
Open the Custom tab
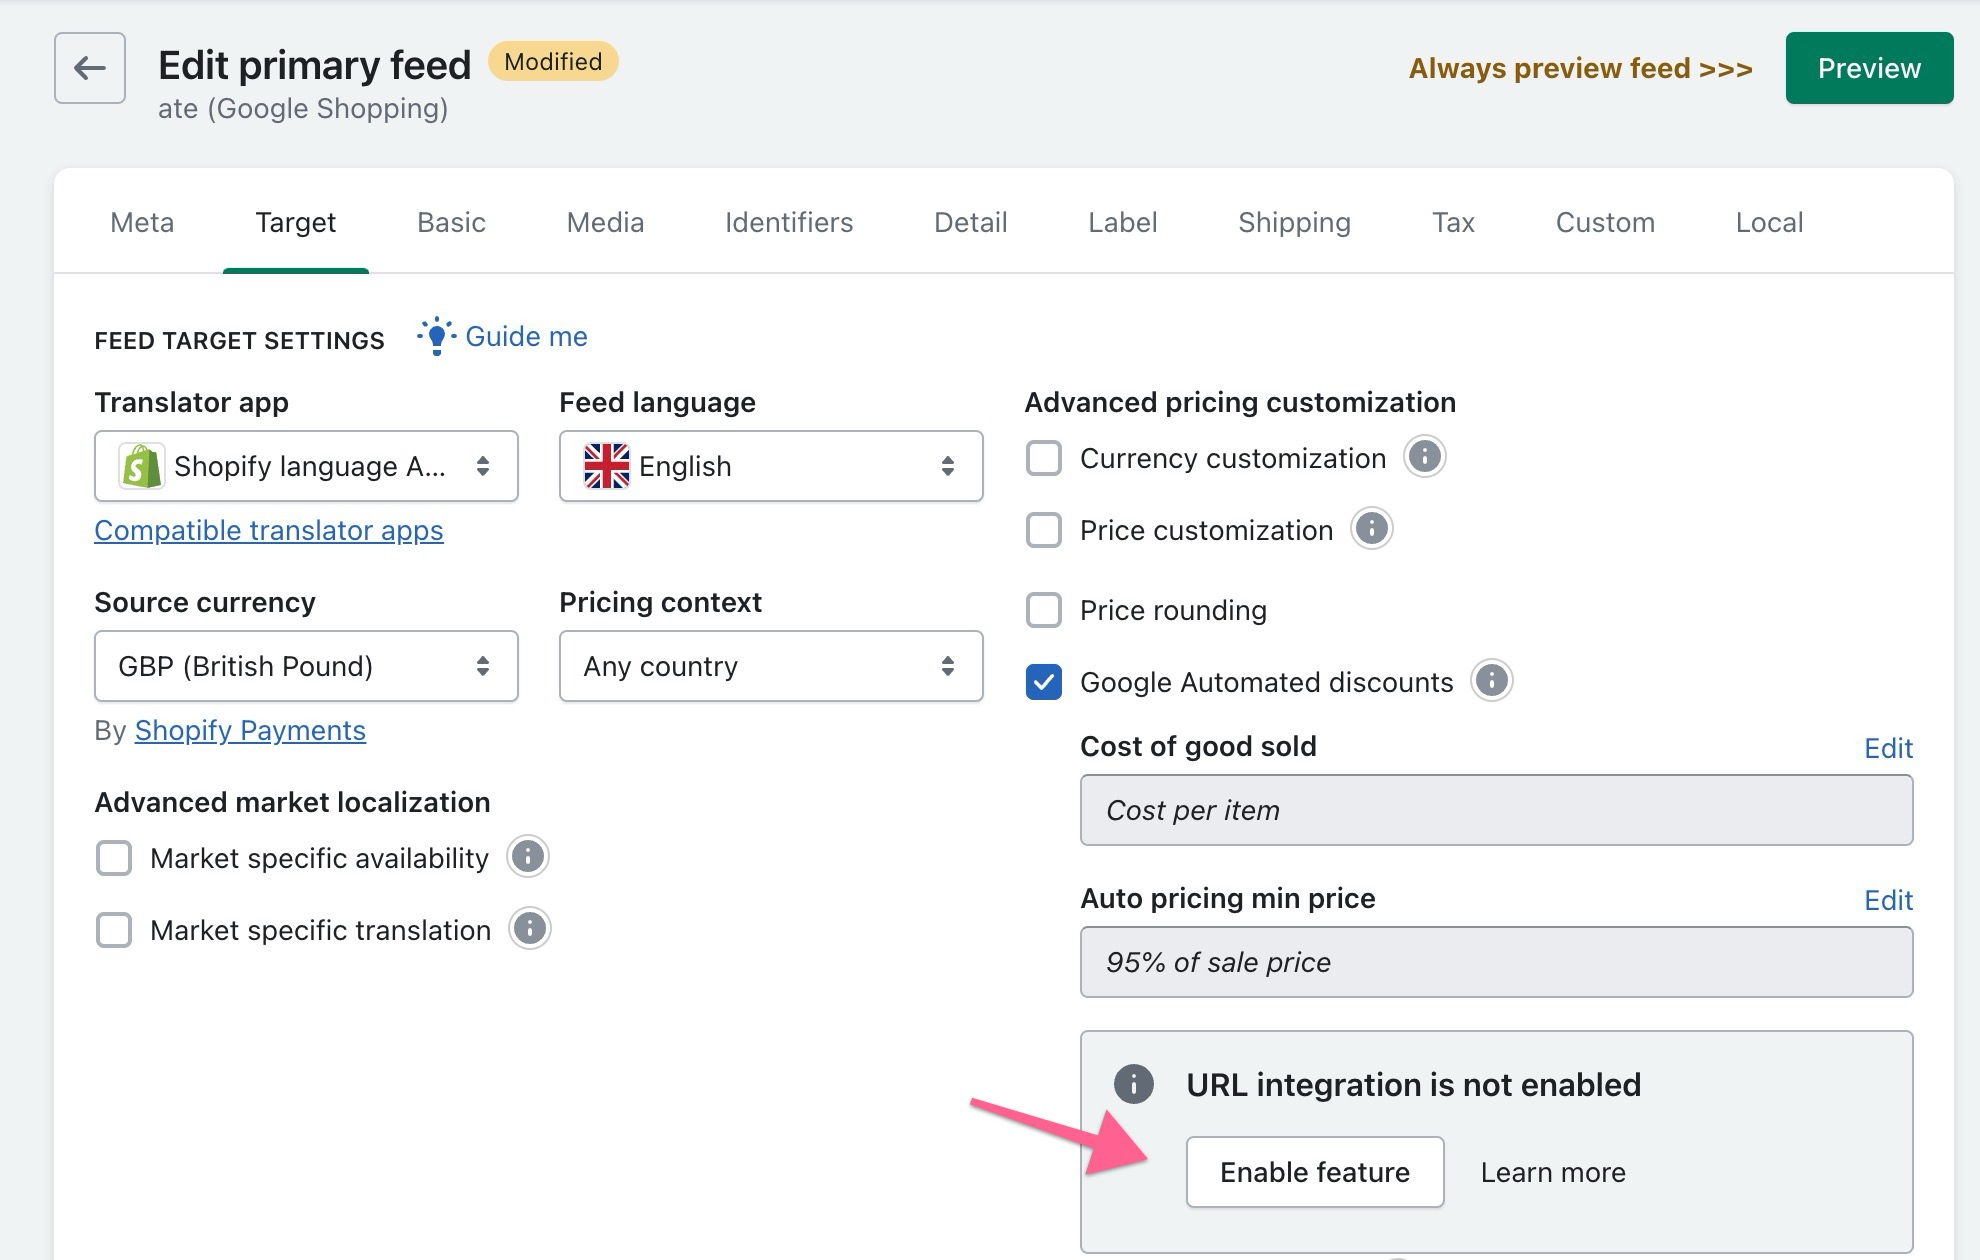pyautogui.click(x=1605, y=222)
